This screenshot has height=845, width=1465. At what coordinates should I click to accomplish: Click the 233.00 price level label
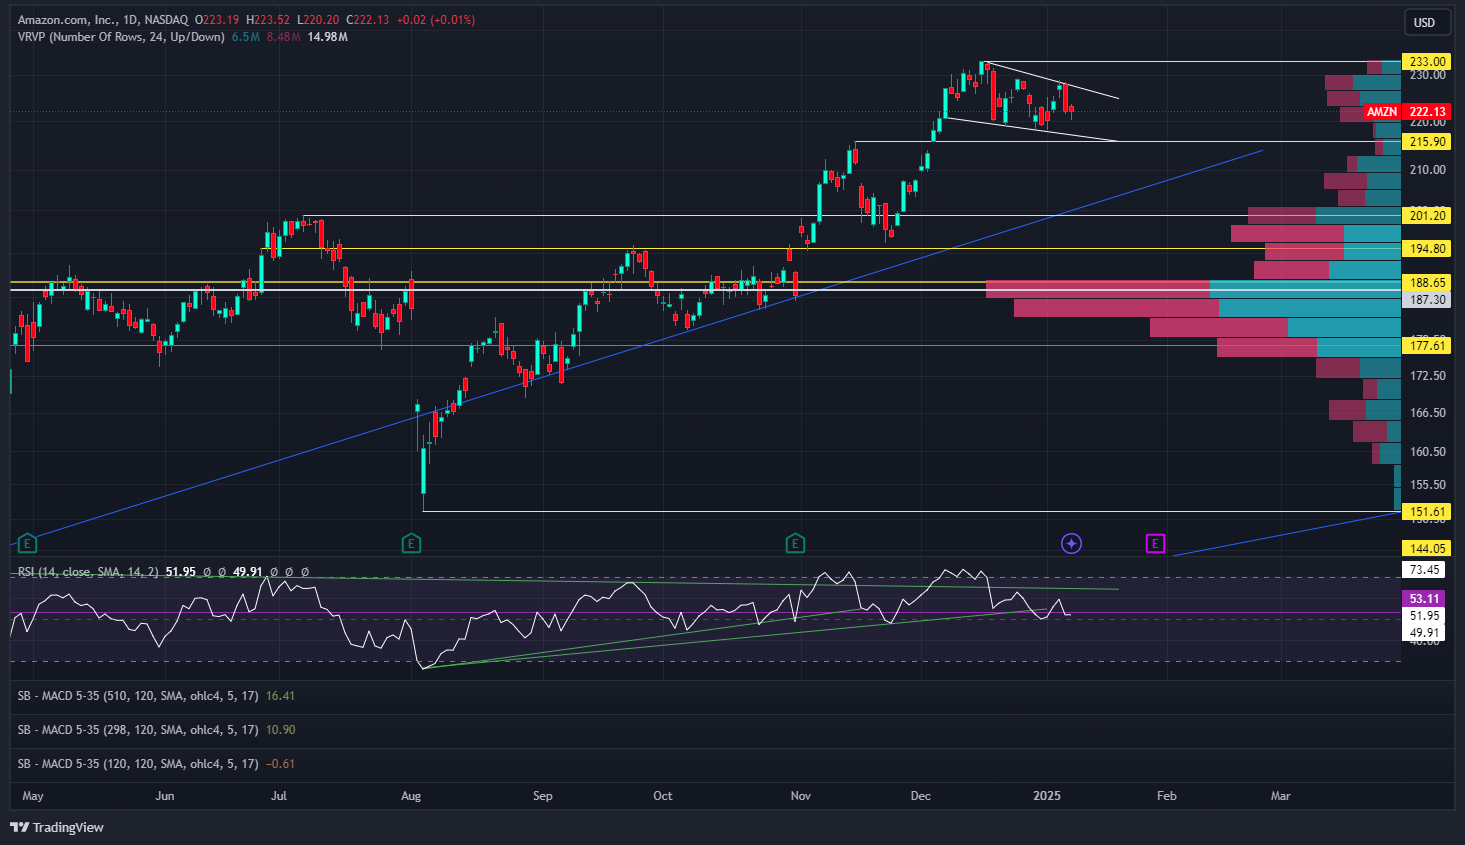click(x=1427, y=62)
